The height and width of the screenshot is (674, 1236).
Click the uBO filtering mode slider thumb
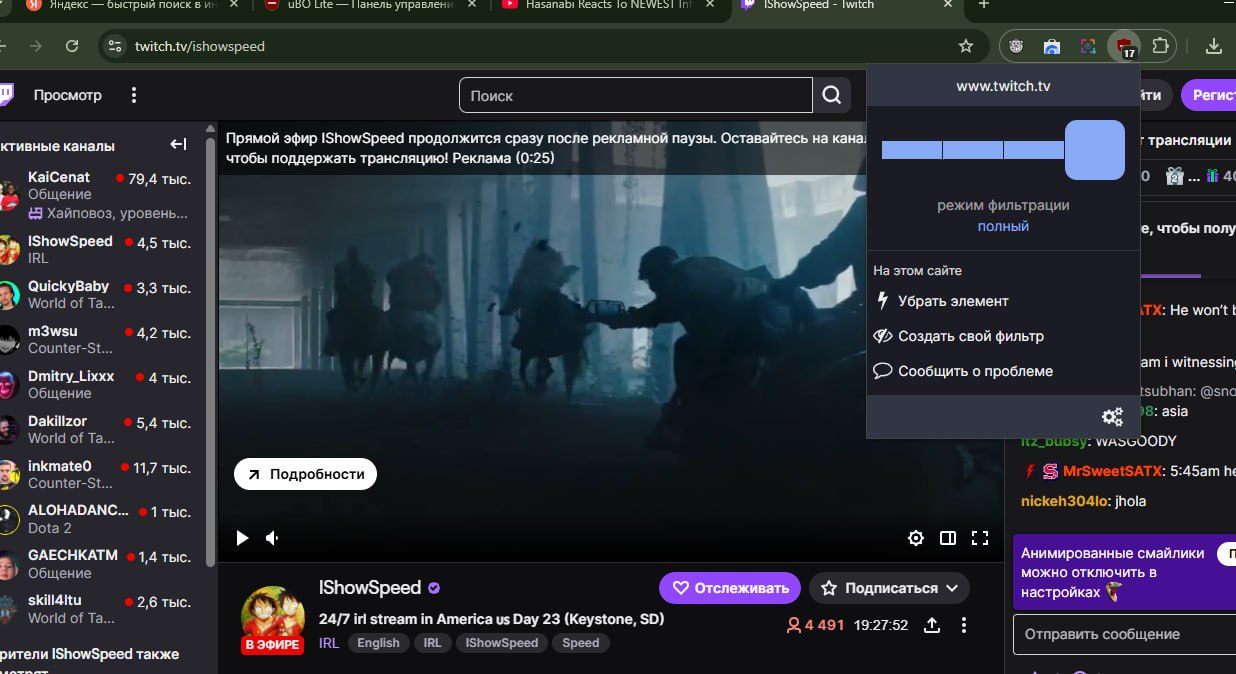(1095, 150)
